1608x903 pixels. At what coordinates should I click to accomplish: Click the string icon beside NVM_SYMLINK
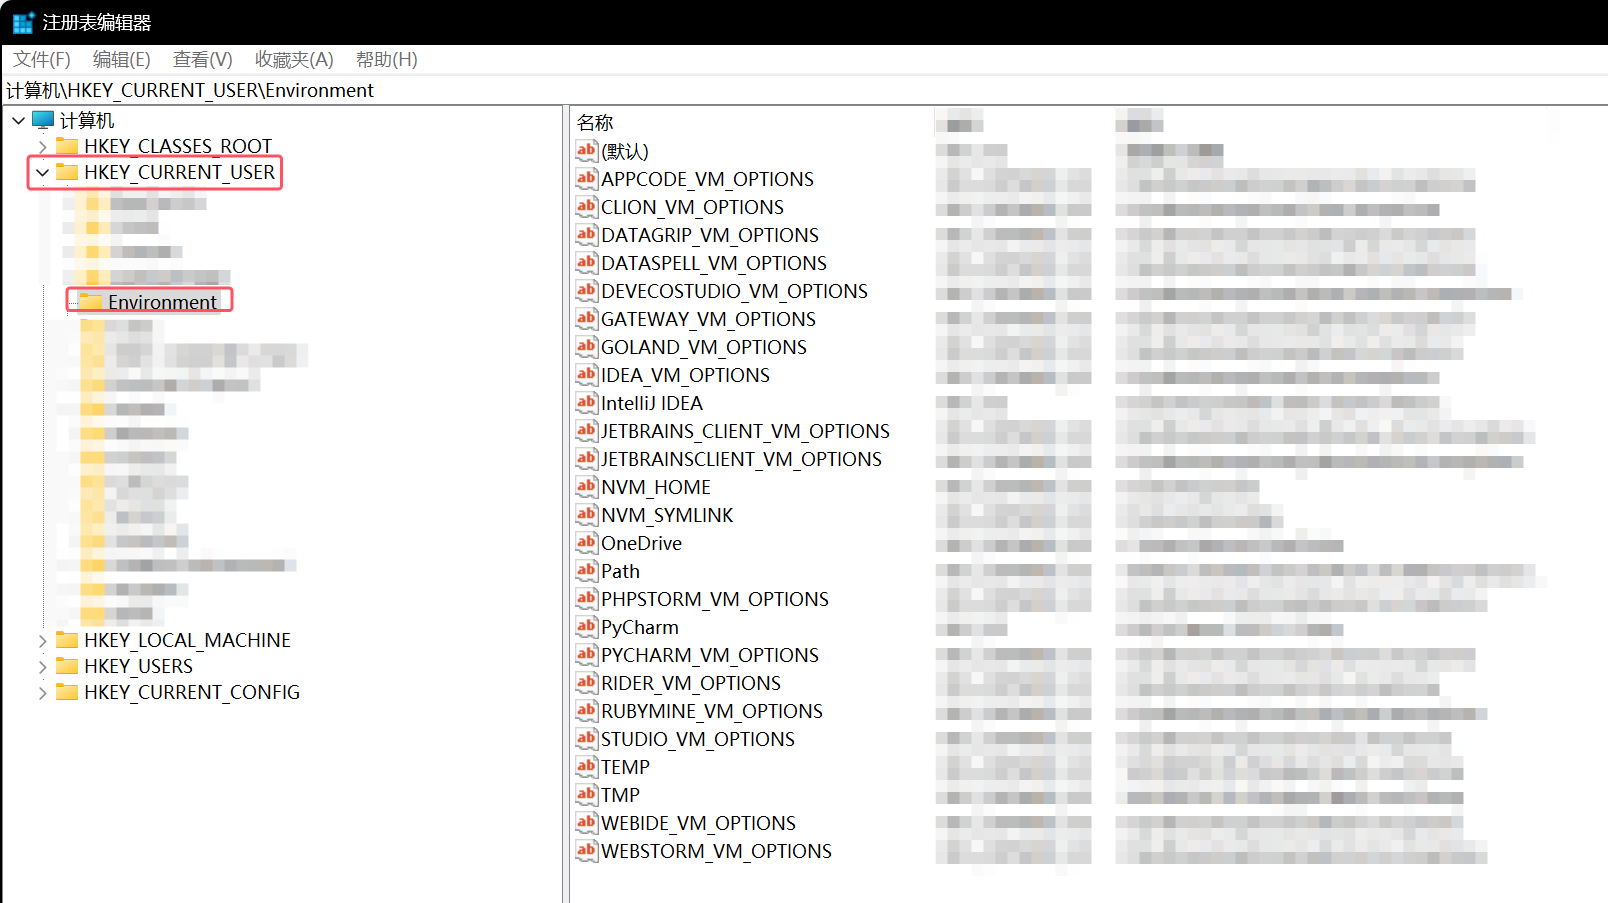587,515
